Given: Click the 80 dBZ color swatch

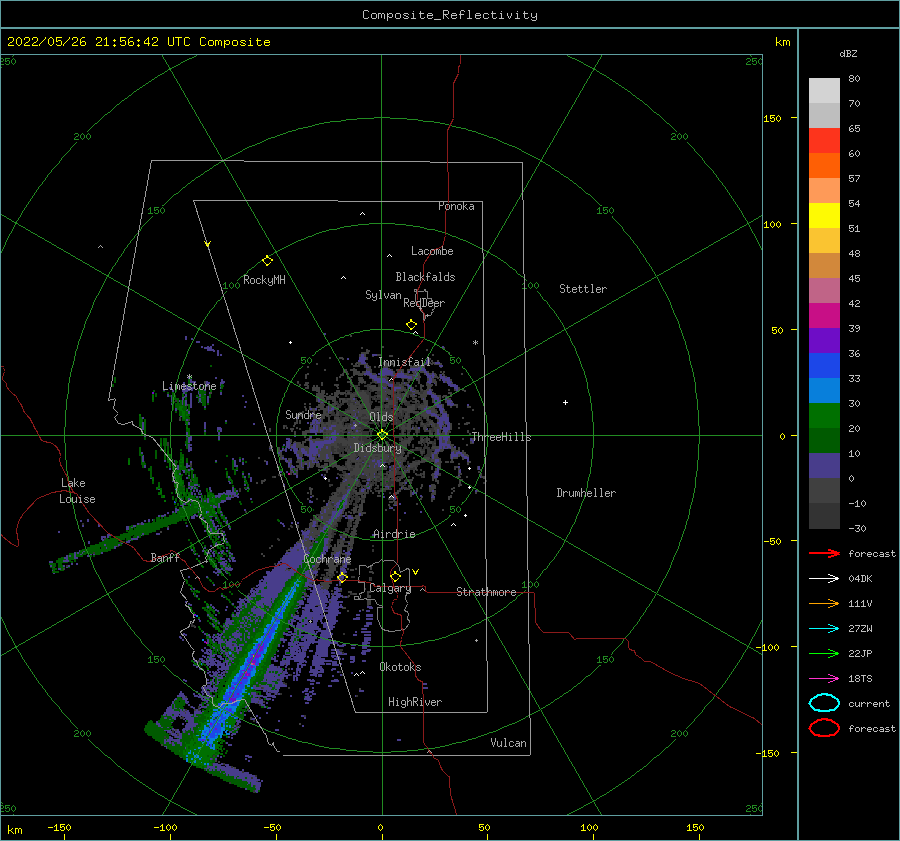Looking at the screenshot, I should [824, 91].
